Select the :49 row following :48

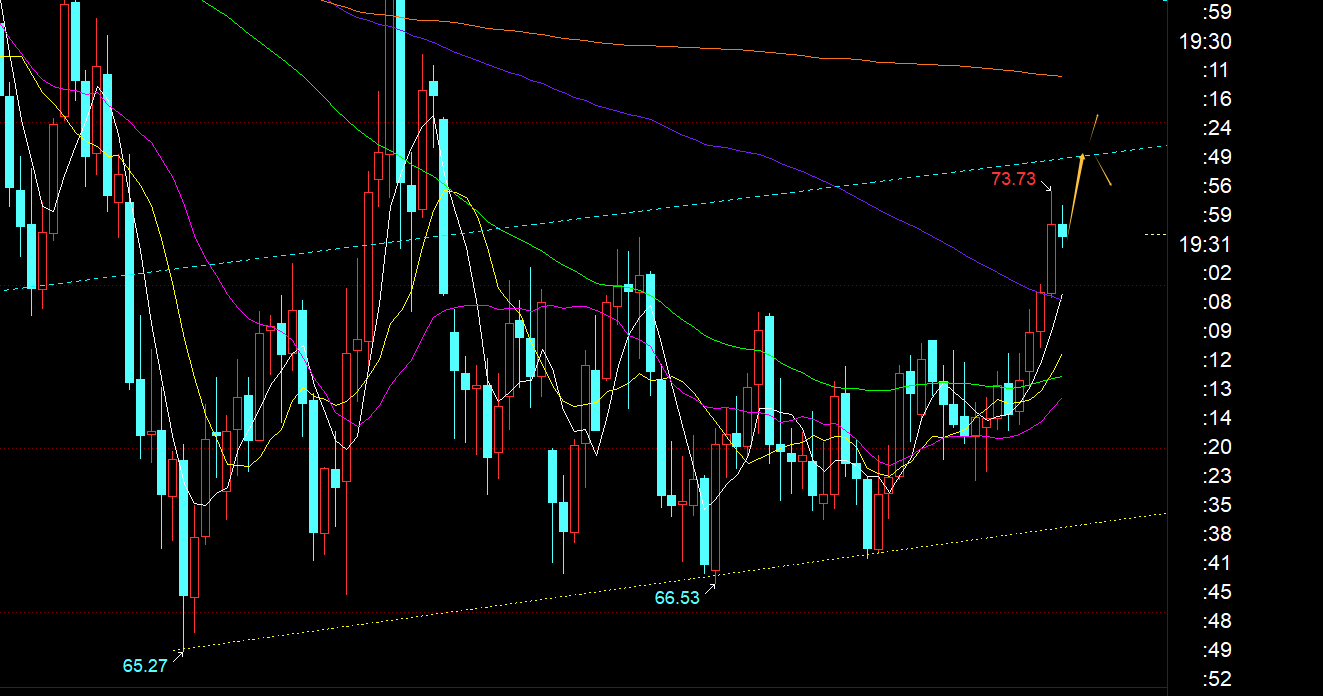point(1216,650)
